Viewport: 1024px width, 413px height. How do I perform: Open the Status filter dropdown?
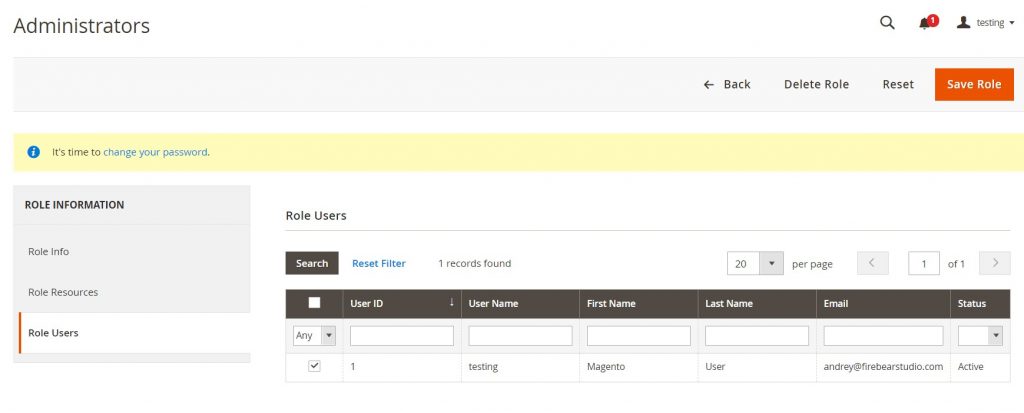(x=980, y=336)
